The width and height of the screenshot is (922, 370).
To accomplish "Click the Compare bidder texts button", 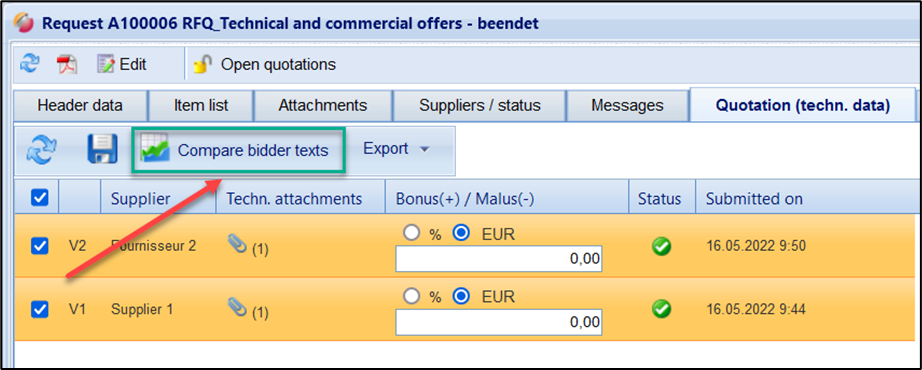I will click(x=238, y=151).
